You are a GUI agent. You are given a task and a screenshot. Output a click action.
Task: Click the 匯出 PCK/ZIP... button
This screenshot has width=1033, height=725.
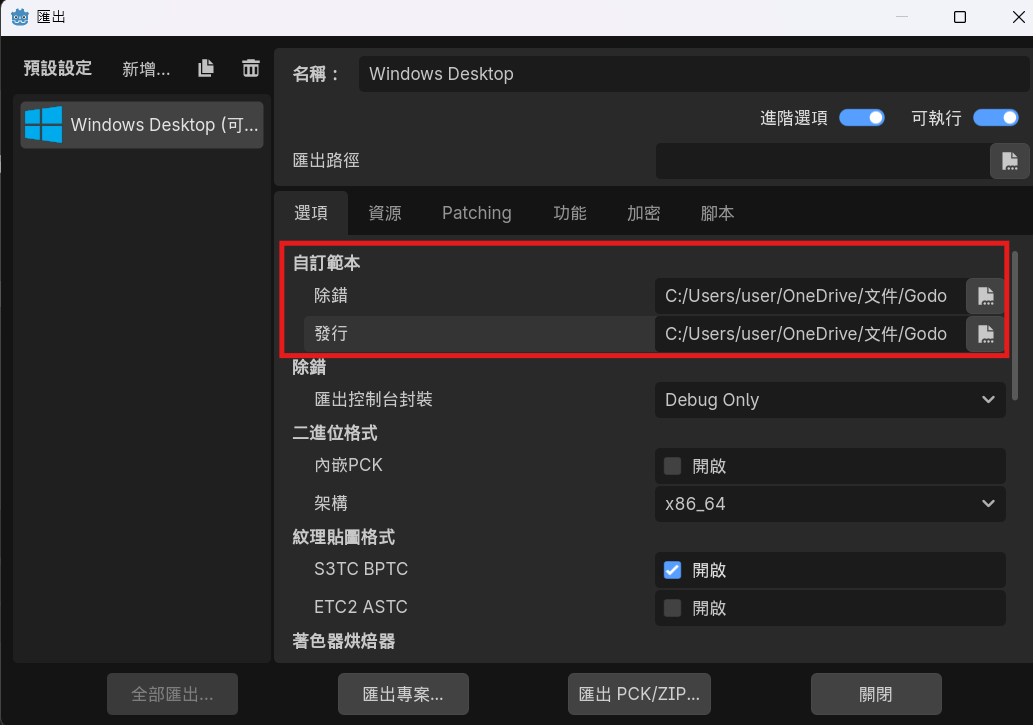point(639,694)
